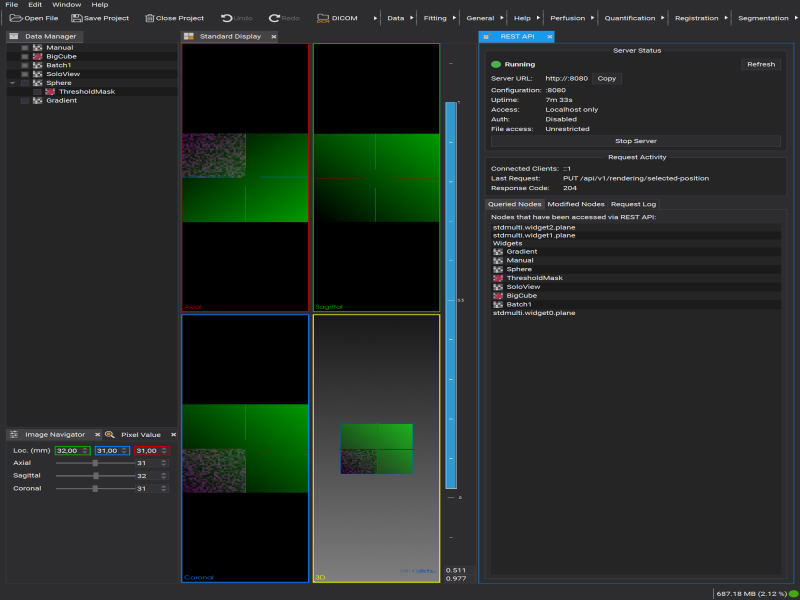Click the REST API tab icon

(x=487, y=36)
